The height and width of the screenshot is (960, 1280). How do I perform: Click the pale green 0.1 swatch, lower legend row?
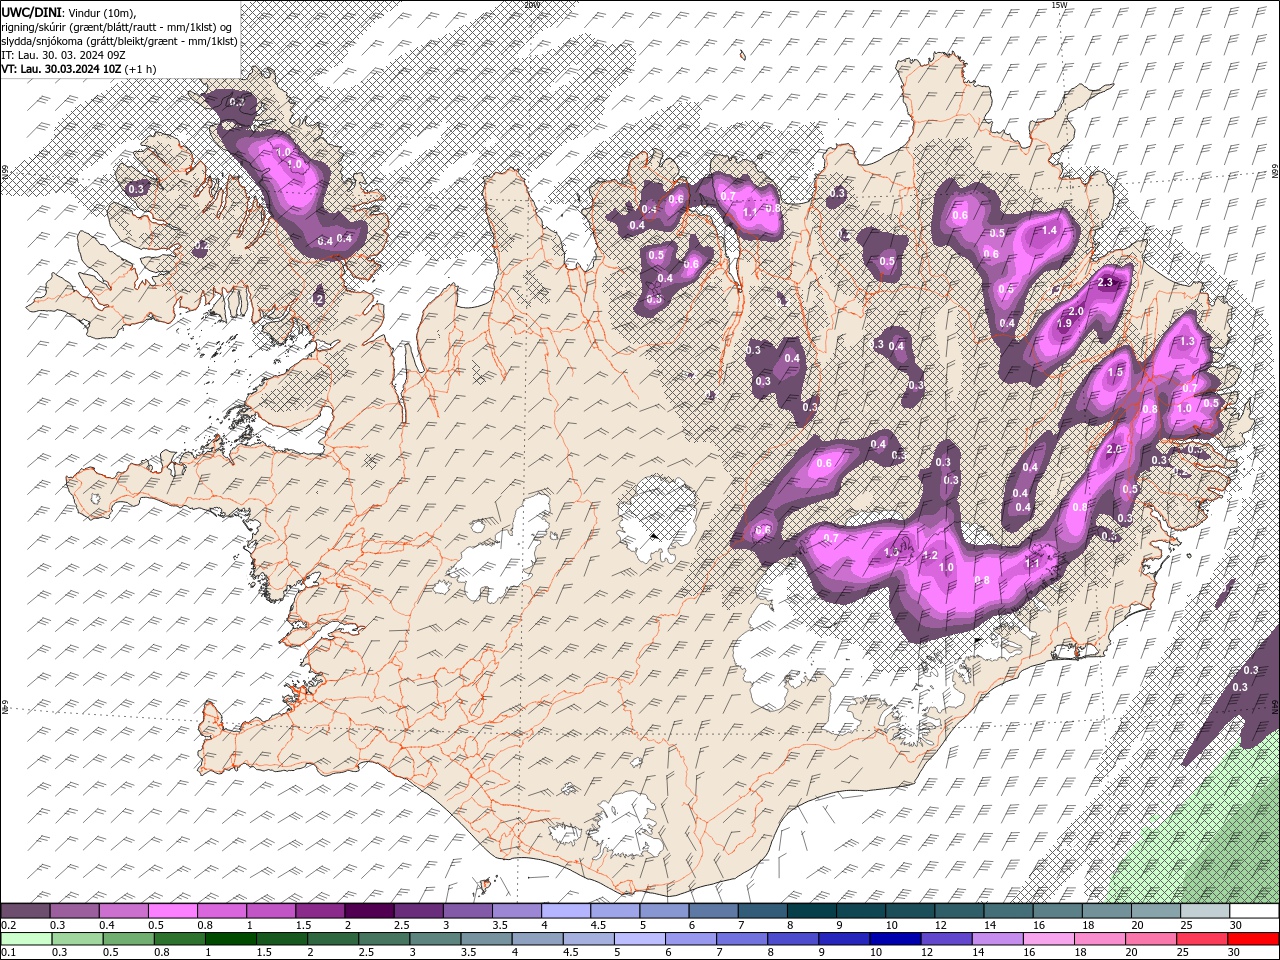pyautogui.click(x=26, y=939)
